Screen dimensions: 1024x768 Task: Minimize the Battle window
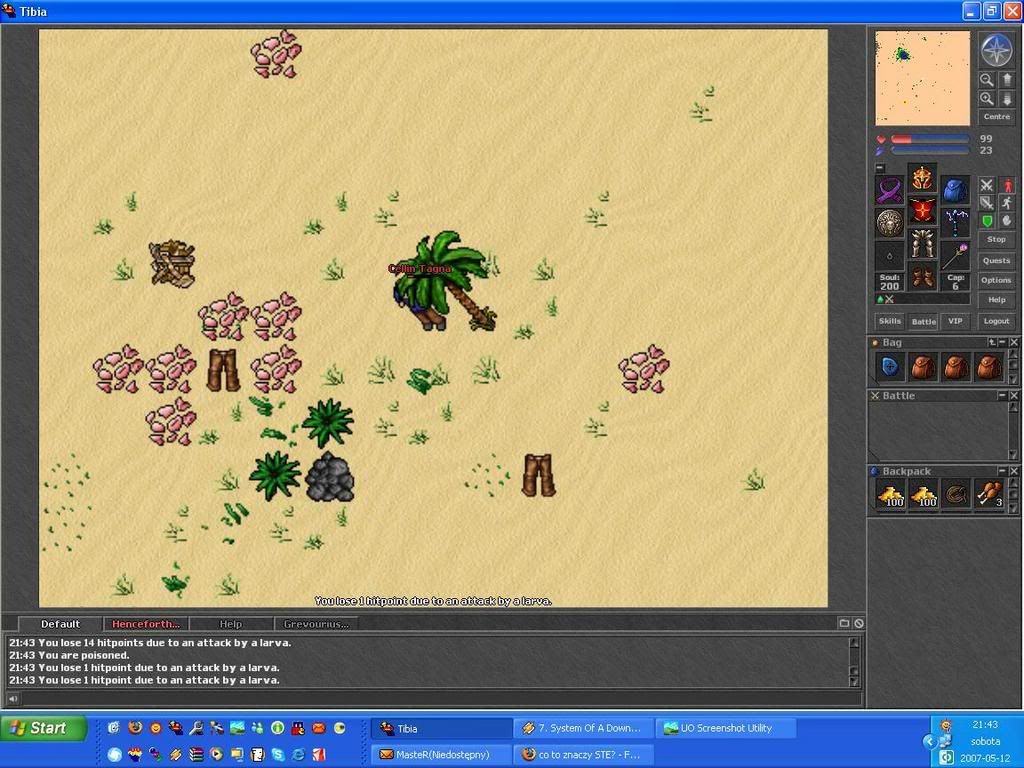pyautogui.click(x=1002, y=396)
